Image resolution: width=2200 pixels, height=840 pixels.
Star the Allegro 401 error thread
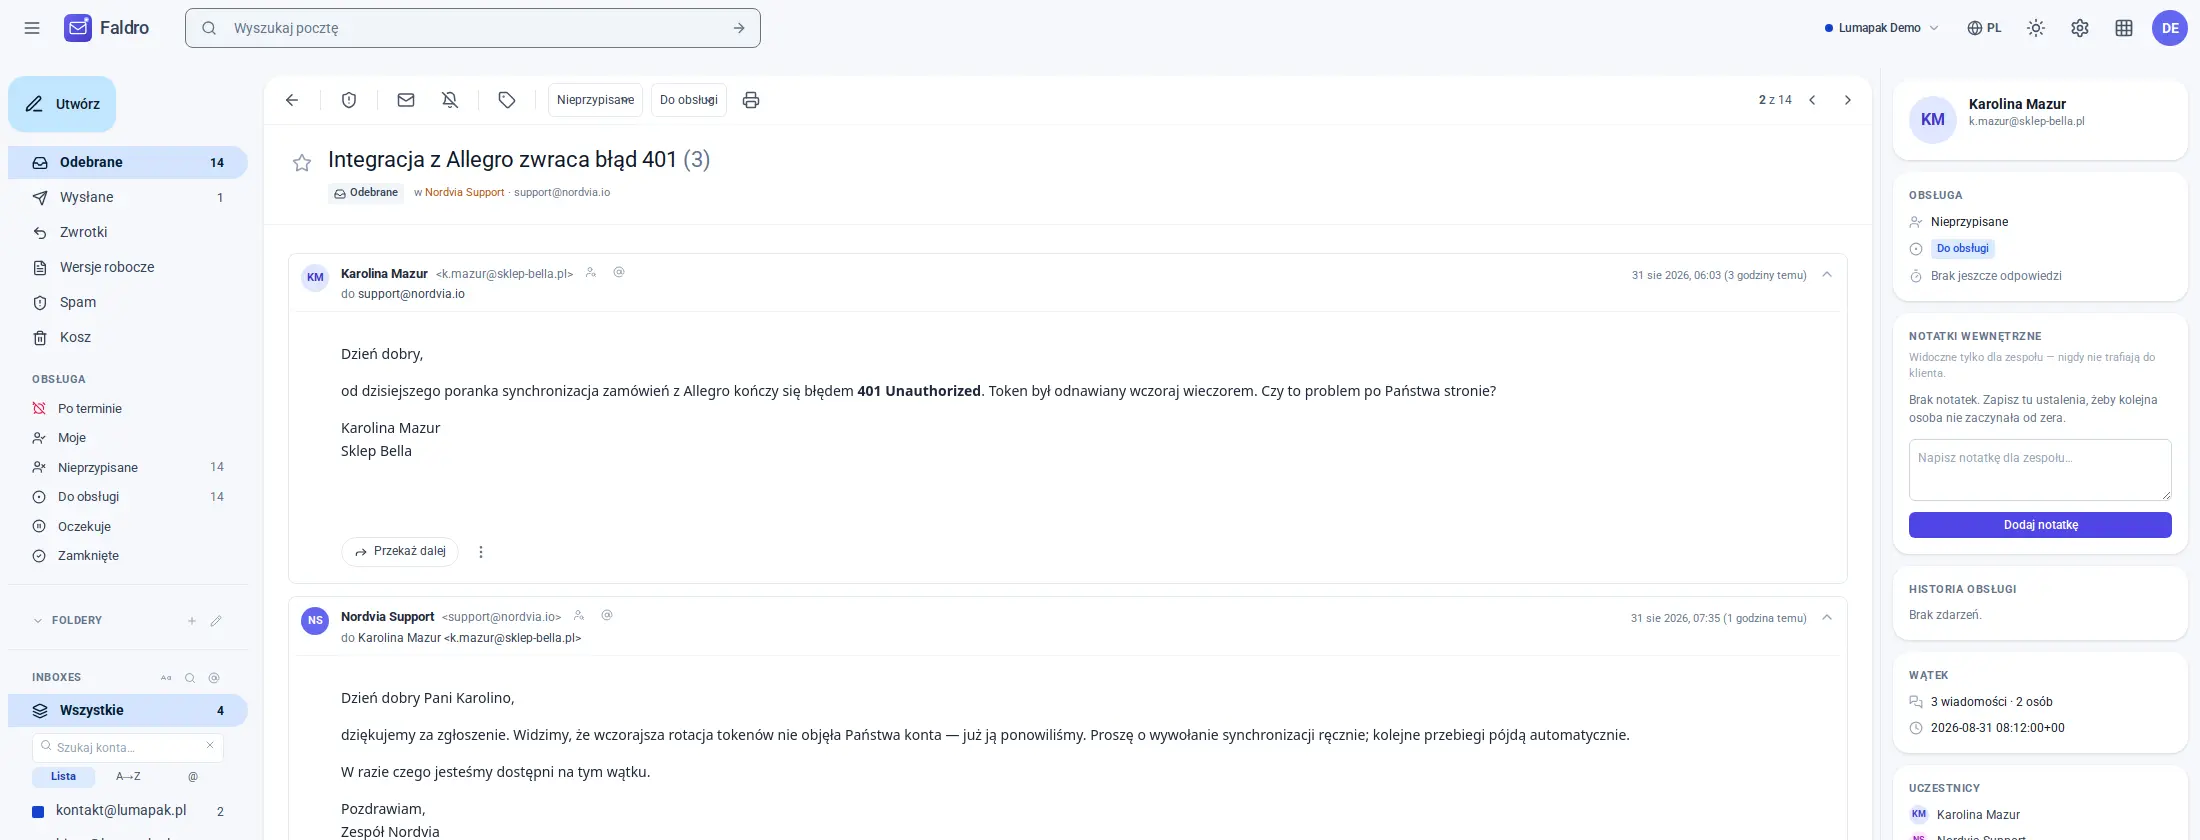click(x=302, y=163)
